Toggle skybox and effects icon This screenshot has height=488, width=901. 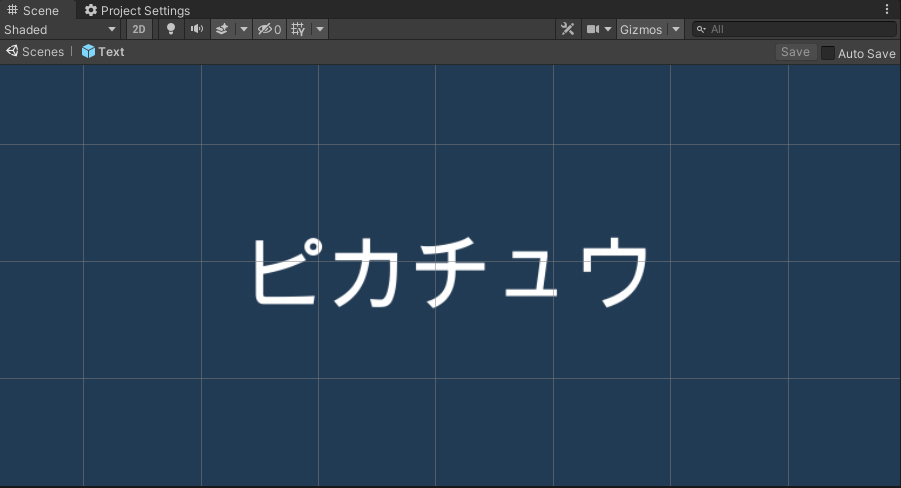click(x=222, y=29)
